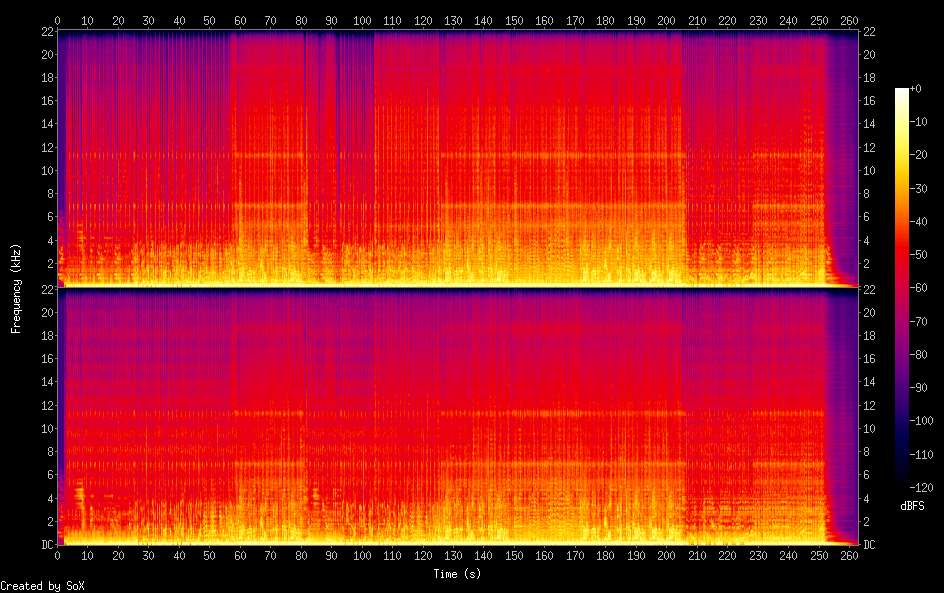Click the -20 mark on dBFS scale
This screenshot has width=944, height=593.
[919, 155]
